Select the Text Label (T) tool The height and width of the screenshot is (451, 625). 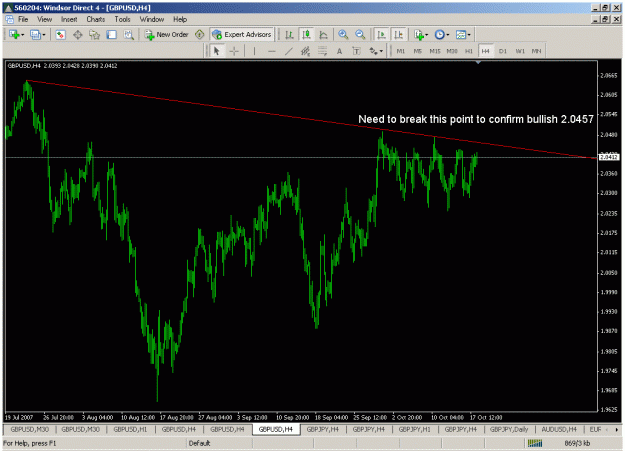click(x=356, y=51)
